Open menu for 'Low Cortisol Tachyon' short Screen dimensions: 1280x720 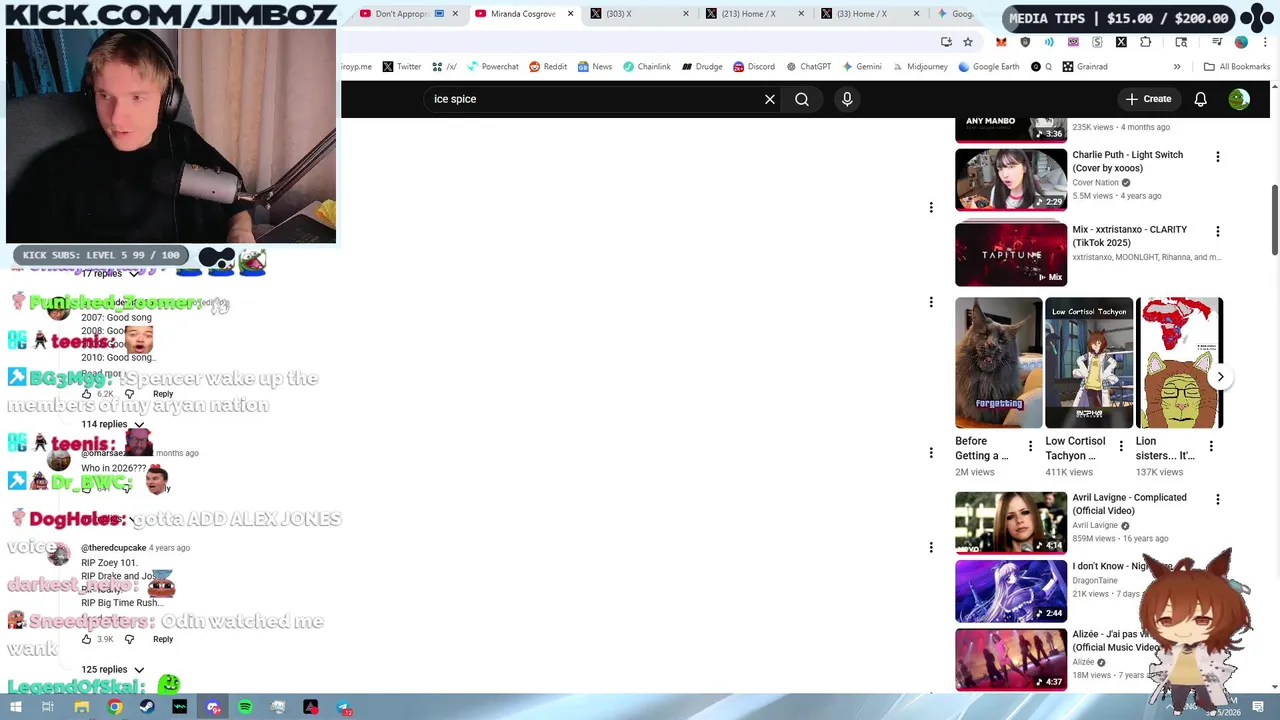click(1120, 446)
